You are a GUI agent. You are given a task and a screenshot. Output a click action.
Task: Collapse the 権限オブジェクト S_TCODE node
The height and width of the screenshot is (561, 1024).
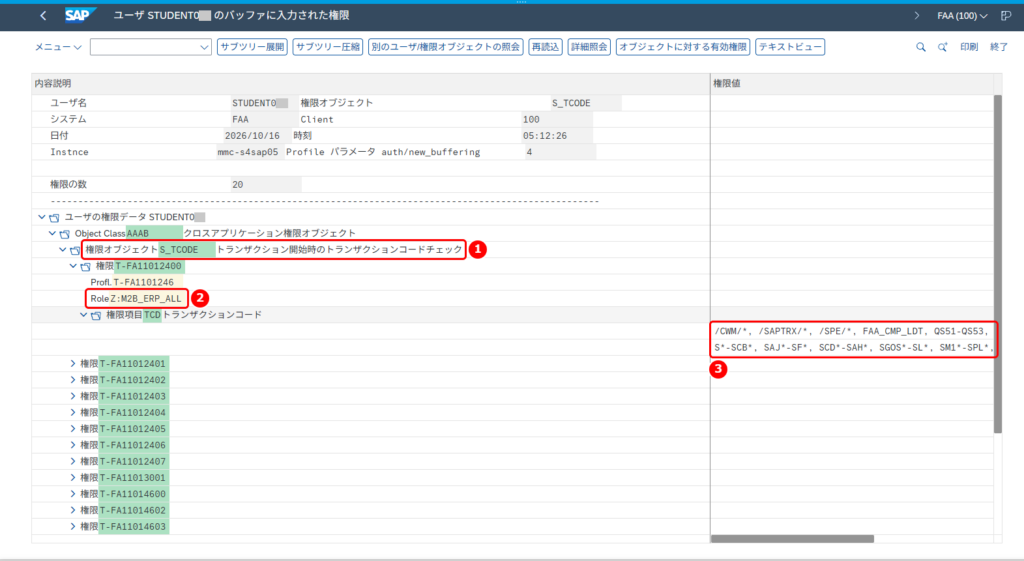click(x=63, y=249)
